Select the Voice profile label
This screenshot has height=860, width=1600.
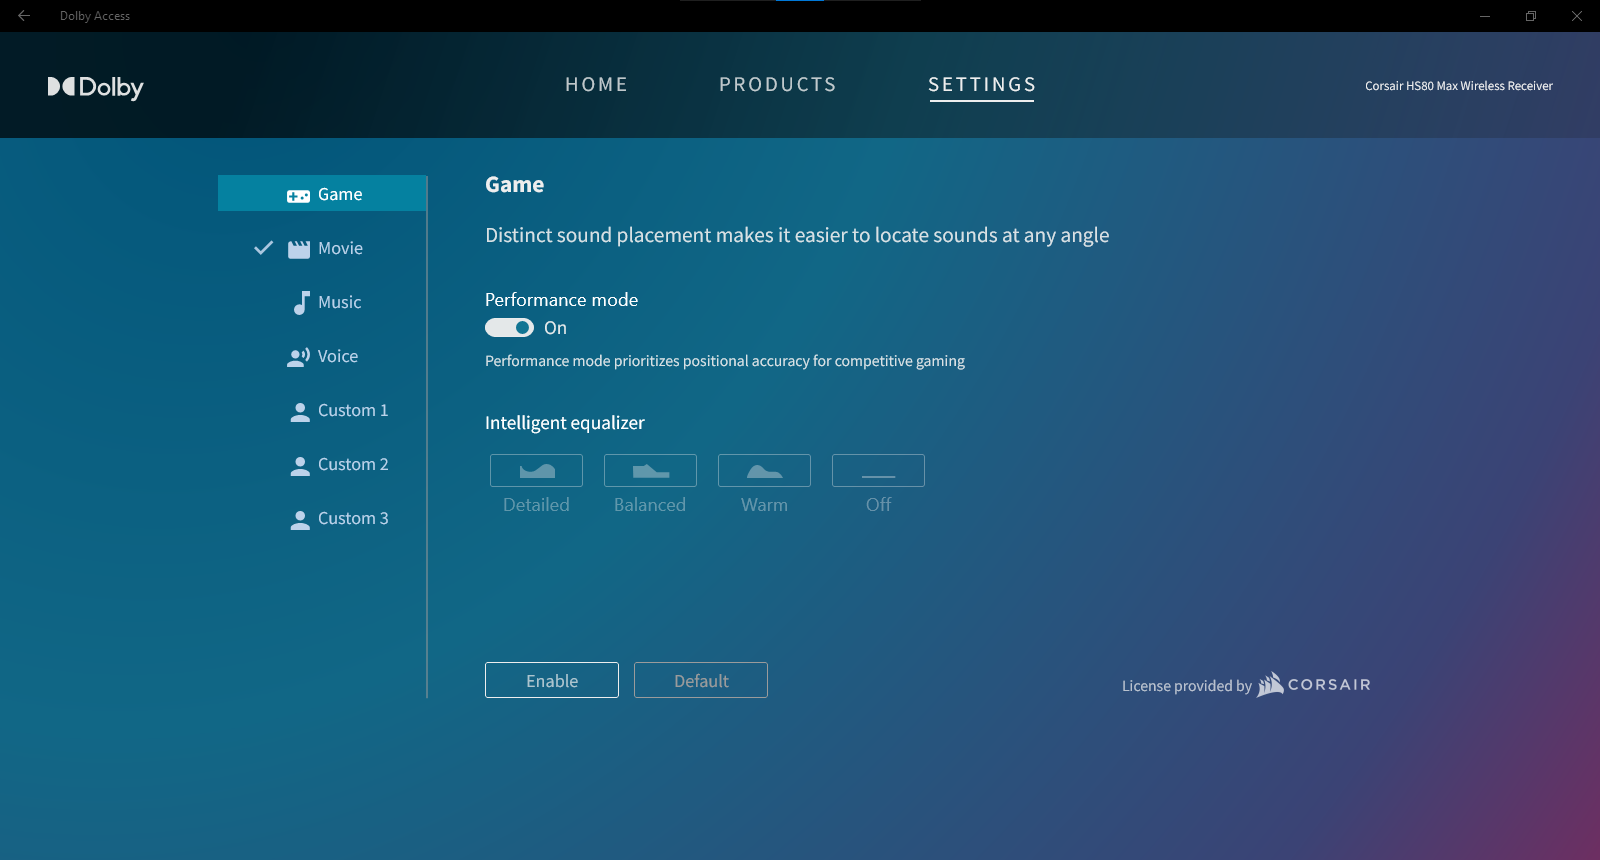338,356
